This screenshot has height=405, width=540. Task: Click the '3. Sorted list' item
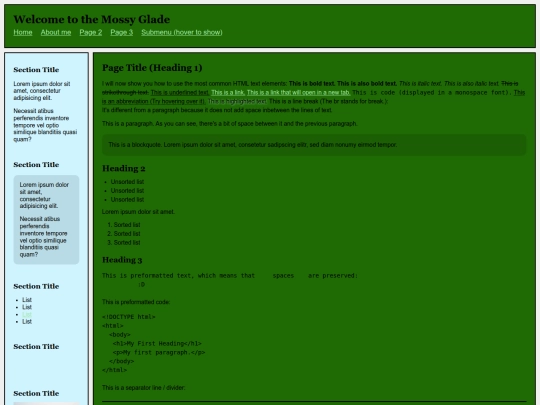(124, 243)
